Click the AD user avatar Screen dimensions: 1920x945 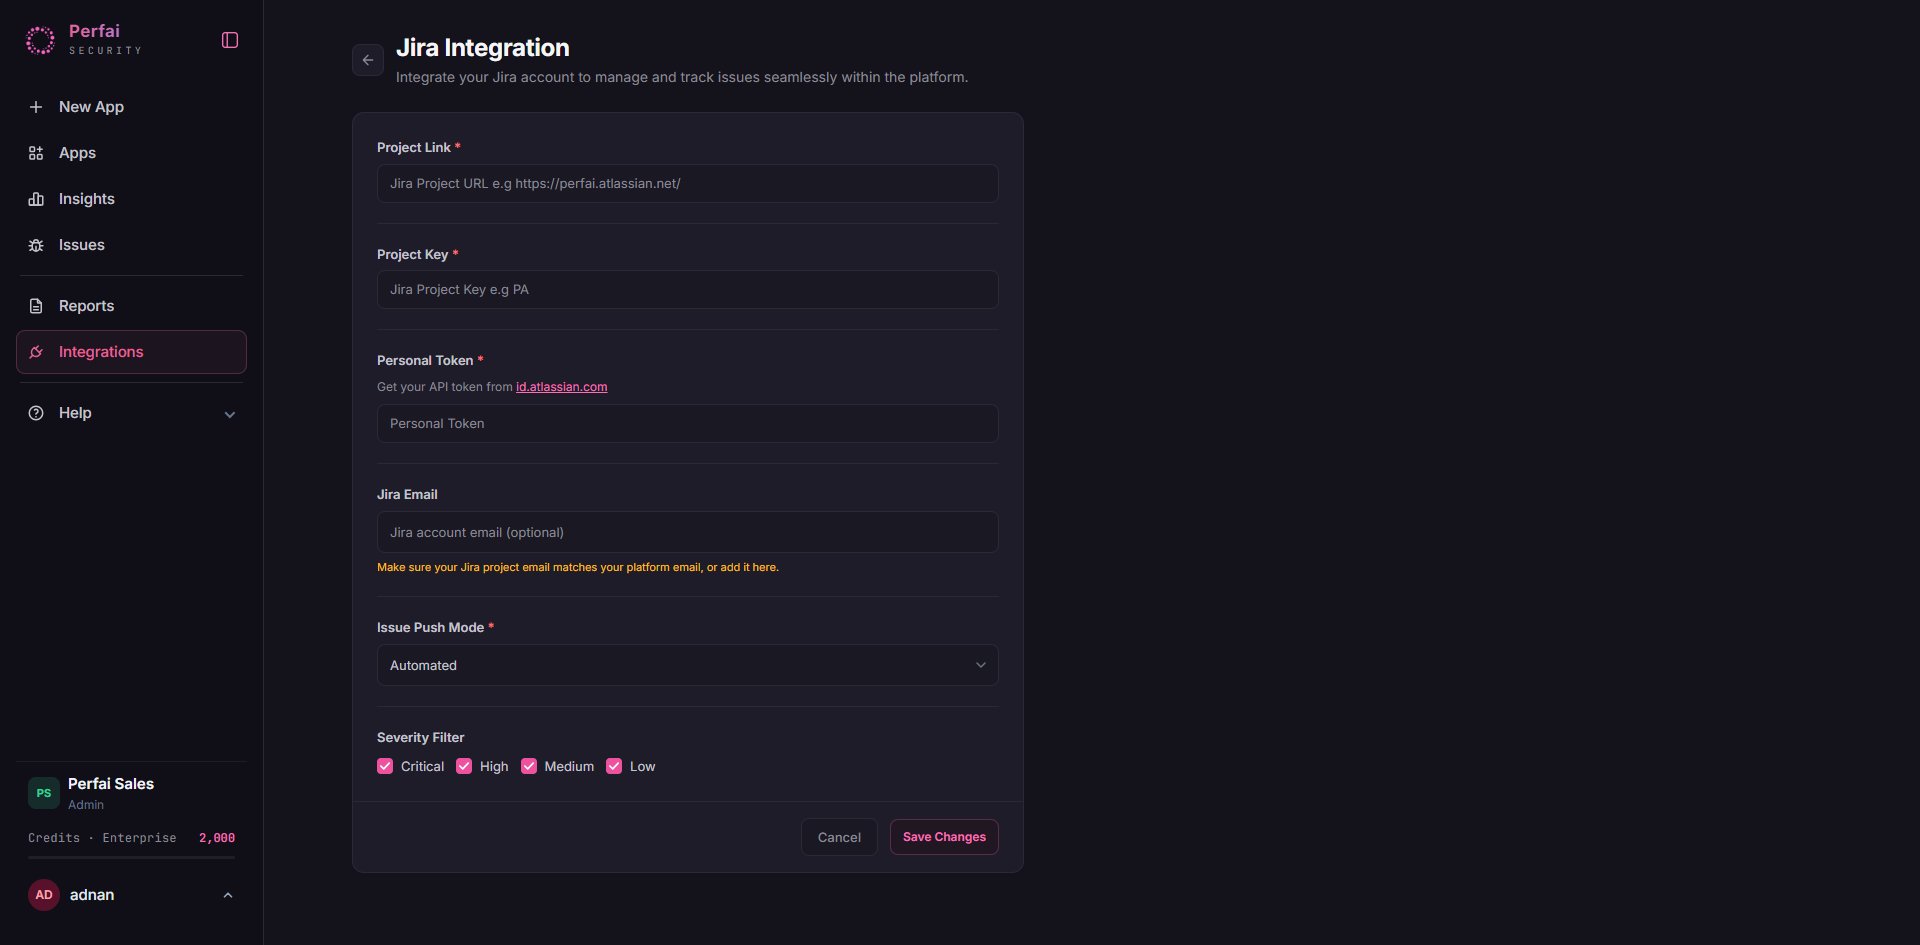(44, 895)
